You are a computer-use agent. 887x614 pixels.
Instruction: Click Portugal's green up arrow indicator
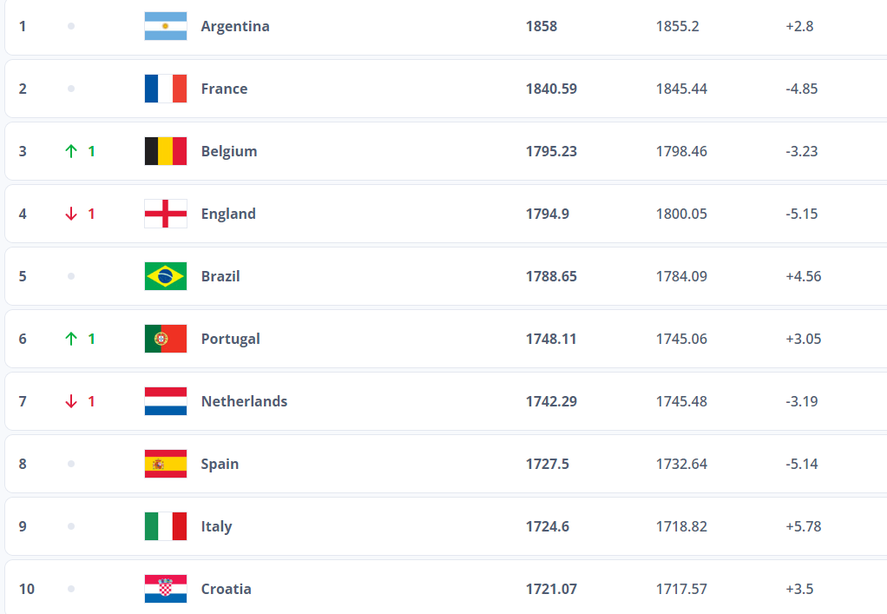71,338
